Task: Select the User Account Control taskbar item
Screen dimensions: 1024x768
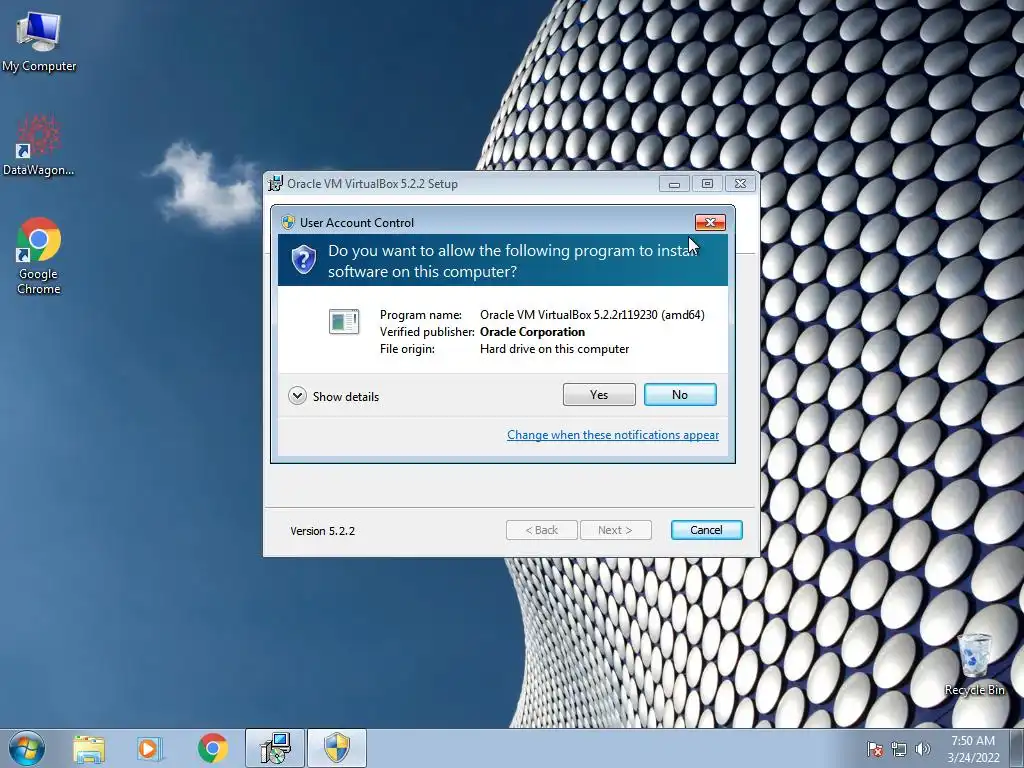Action: coord(337,748)
